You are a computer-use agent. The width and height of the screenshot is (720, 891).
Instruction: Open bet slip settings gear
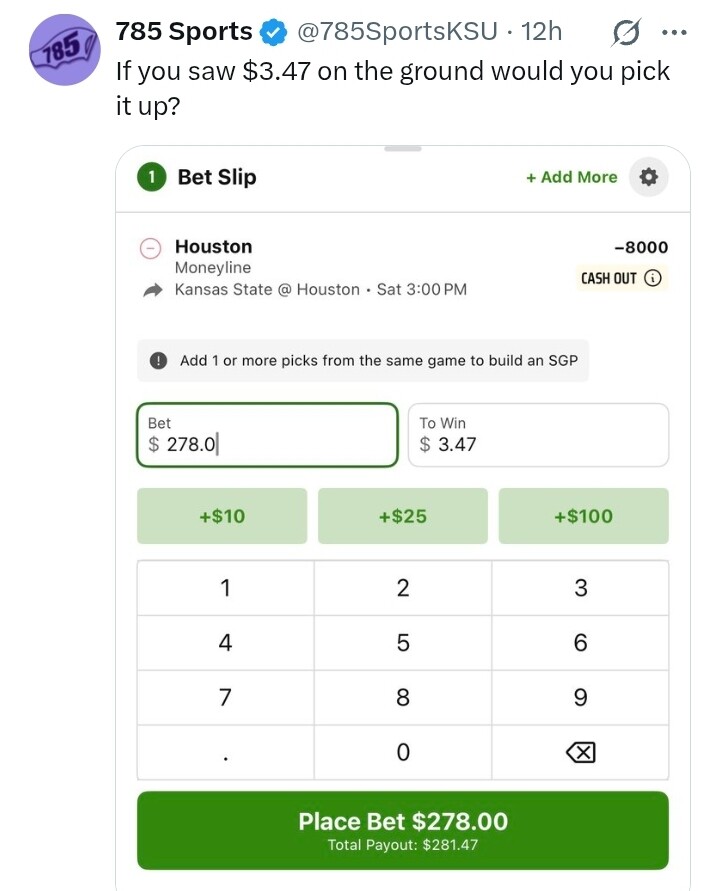pos(648,177)
